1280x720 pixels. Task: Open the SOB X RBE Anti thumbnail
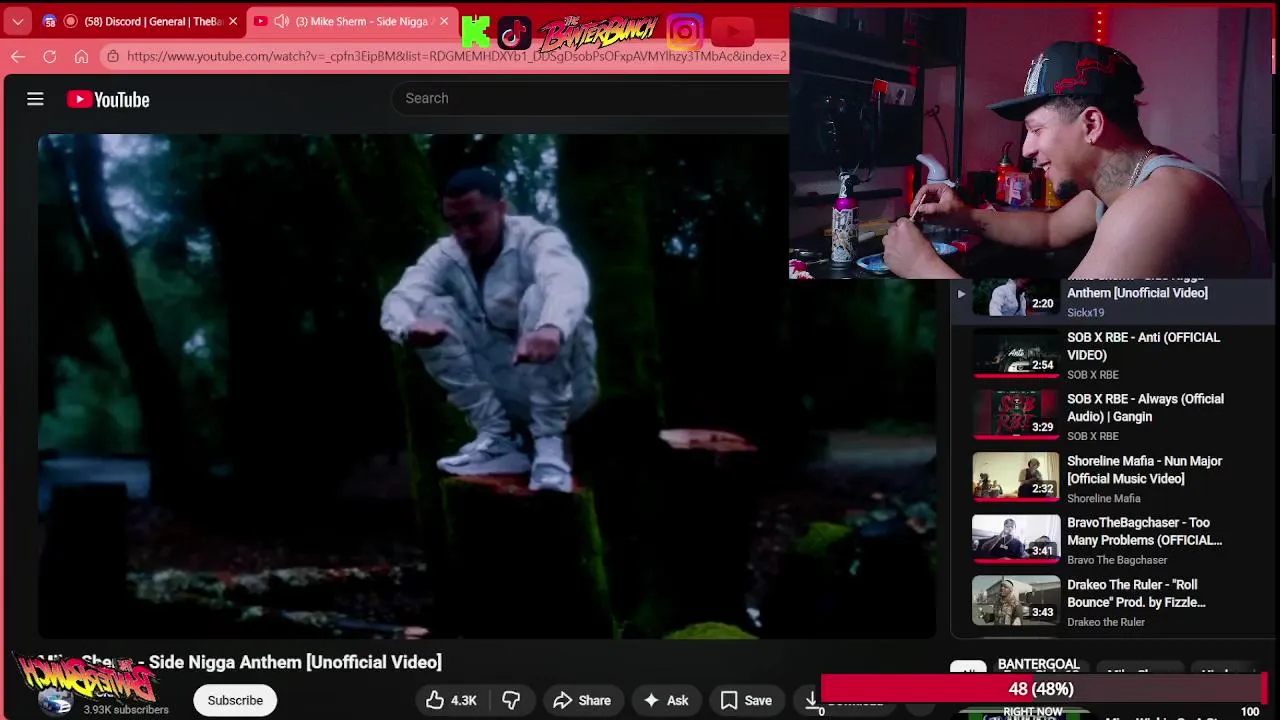pos(1016,354)
